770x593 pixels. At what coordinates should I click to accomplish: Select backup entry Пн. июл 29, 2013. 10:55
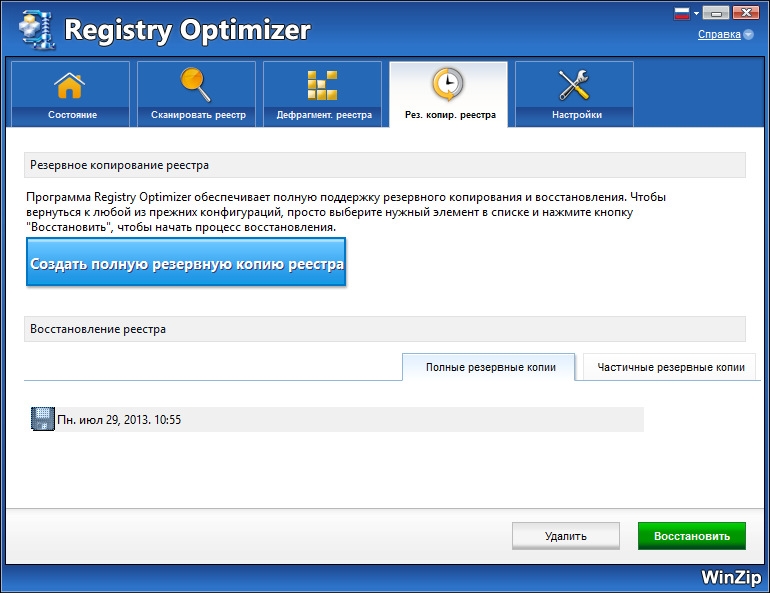[337, 420]
